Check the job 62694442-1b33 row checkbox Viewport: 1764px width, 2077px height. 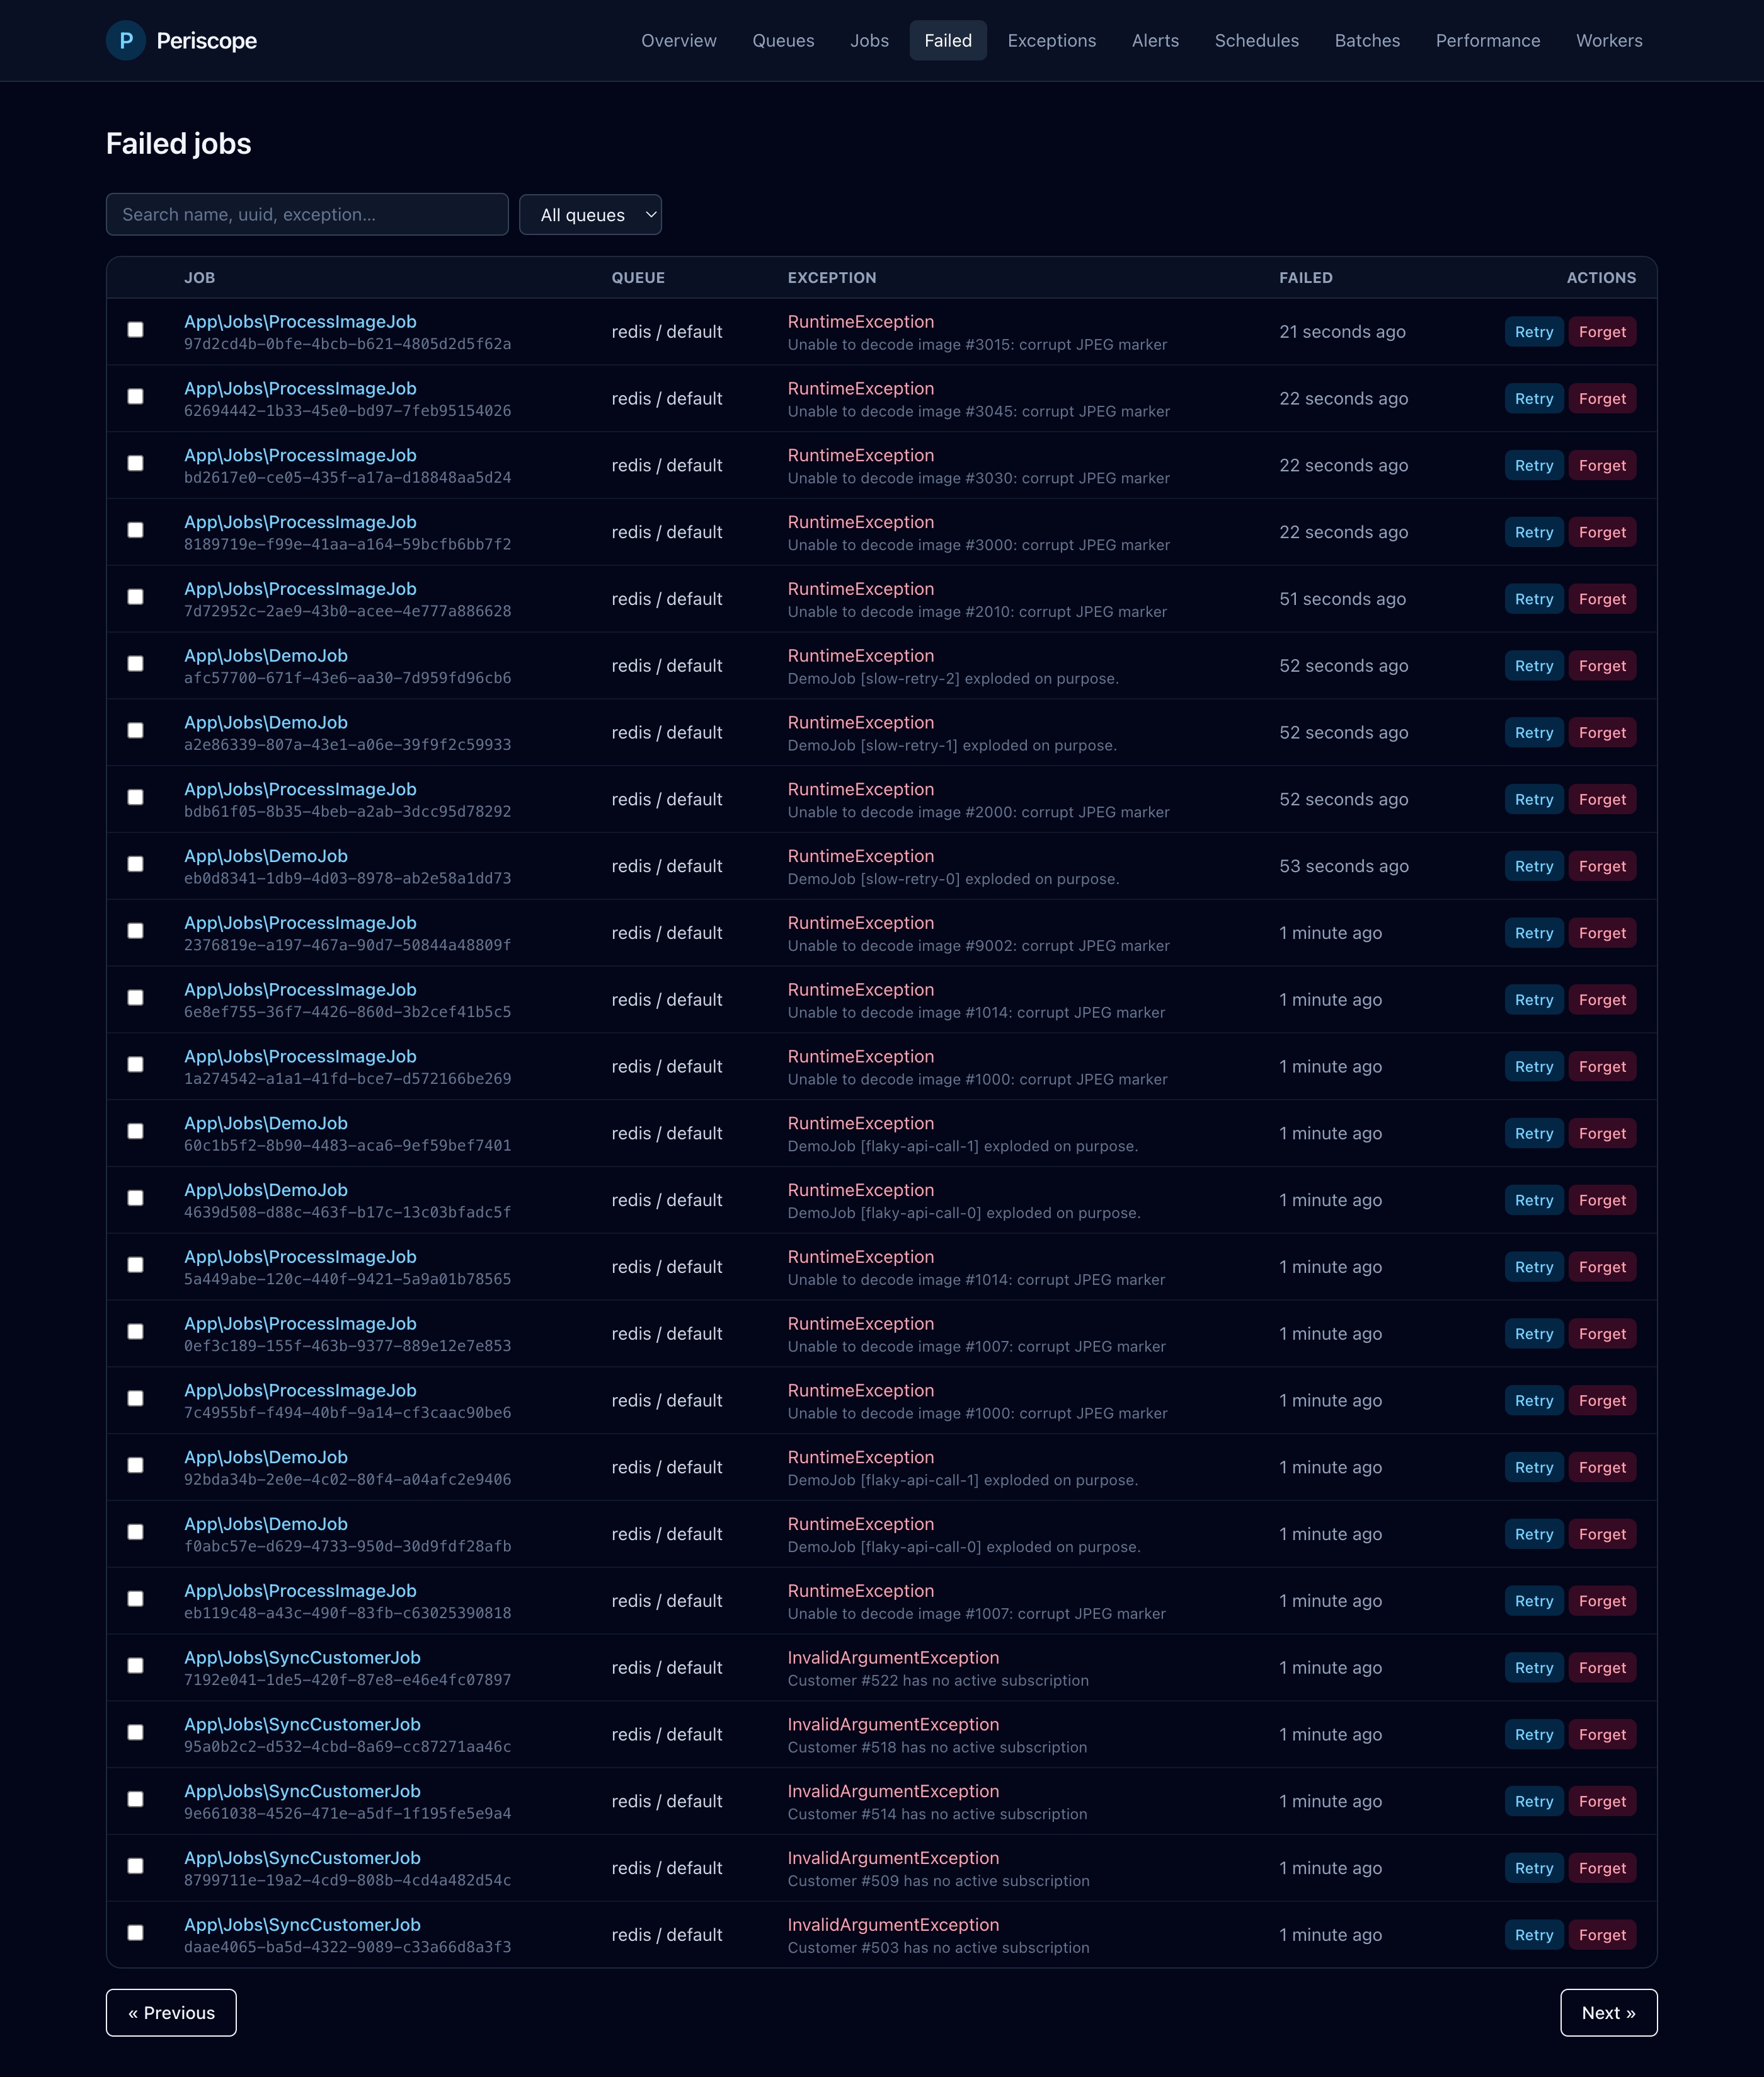[x=135, y=397]
